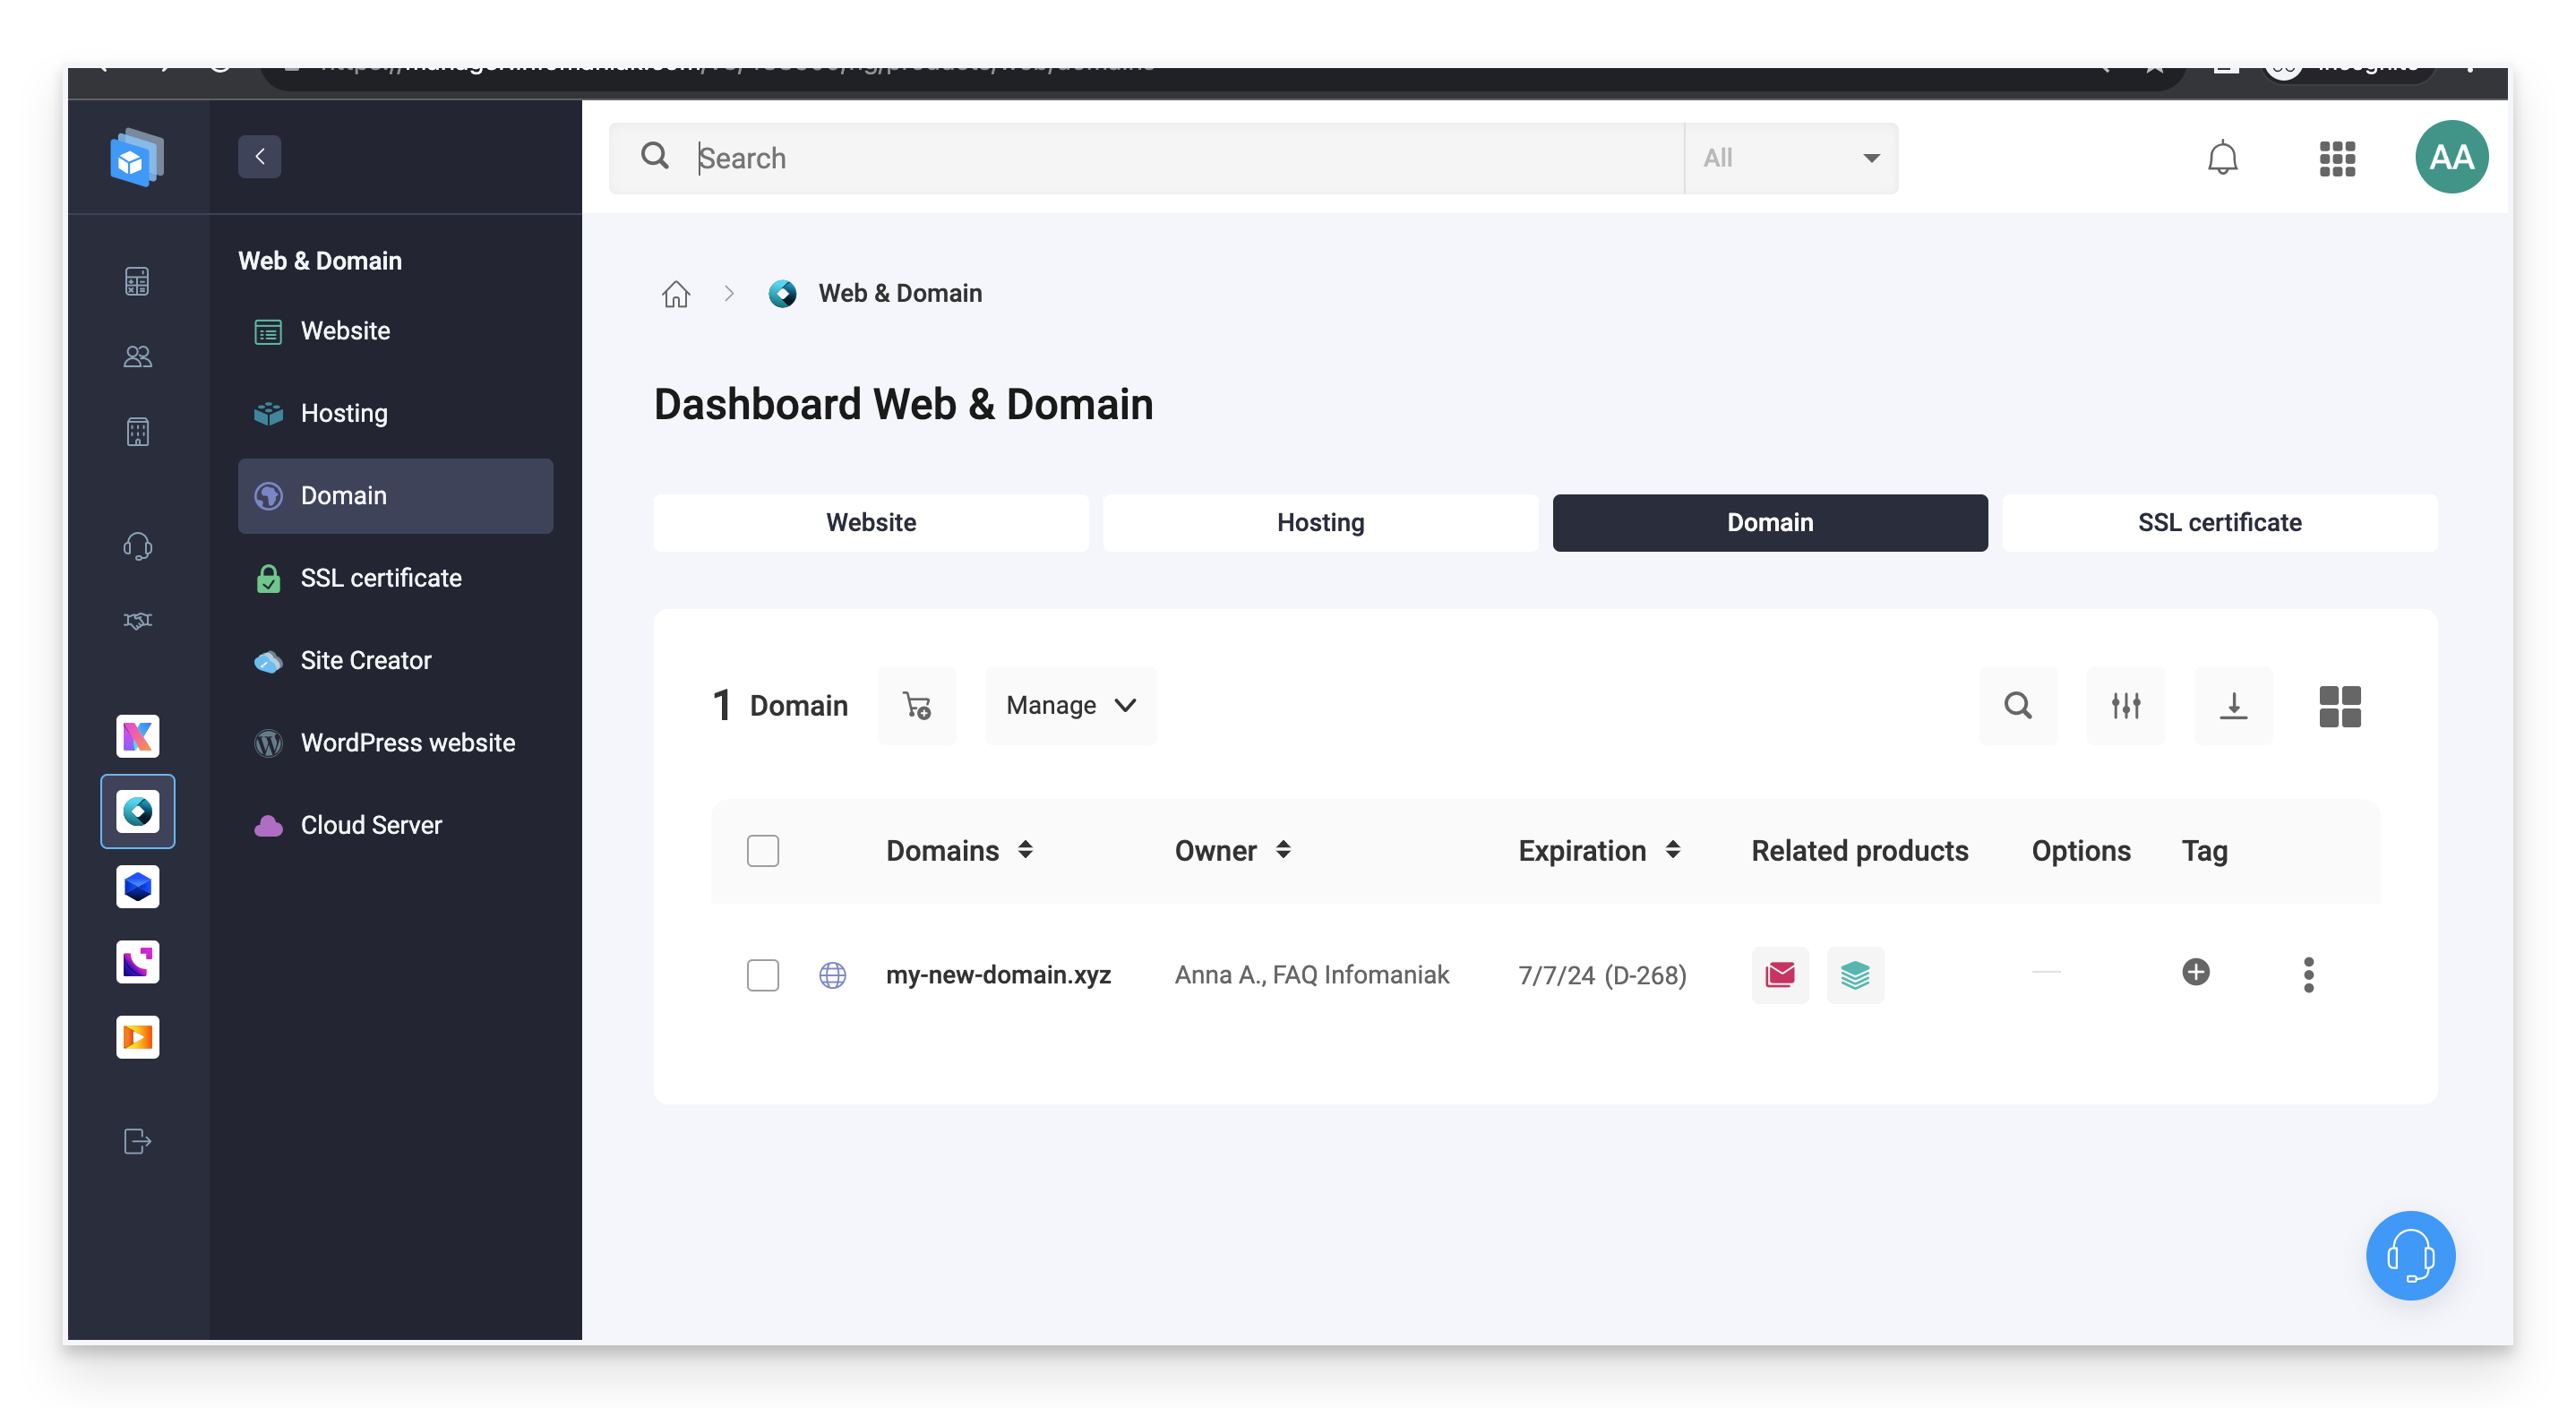Switch to the SSL certificate tab
This screenshot has width=2576, height=1408.
coord(2220,522)
